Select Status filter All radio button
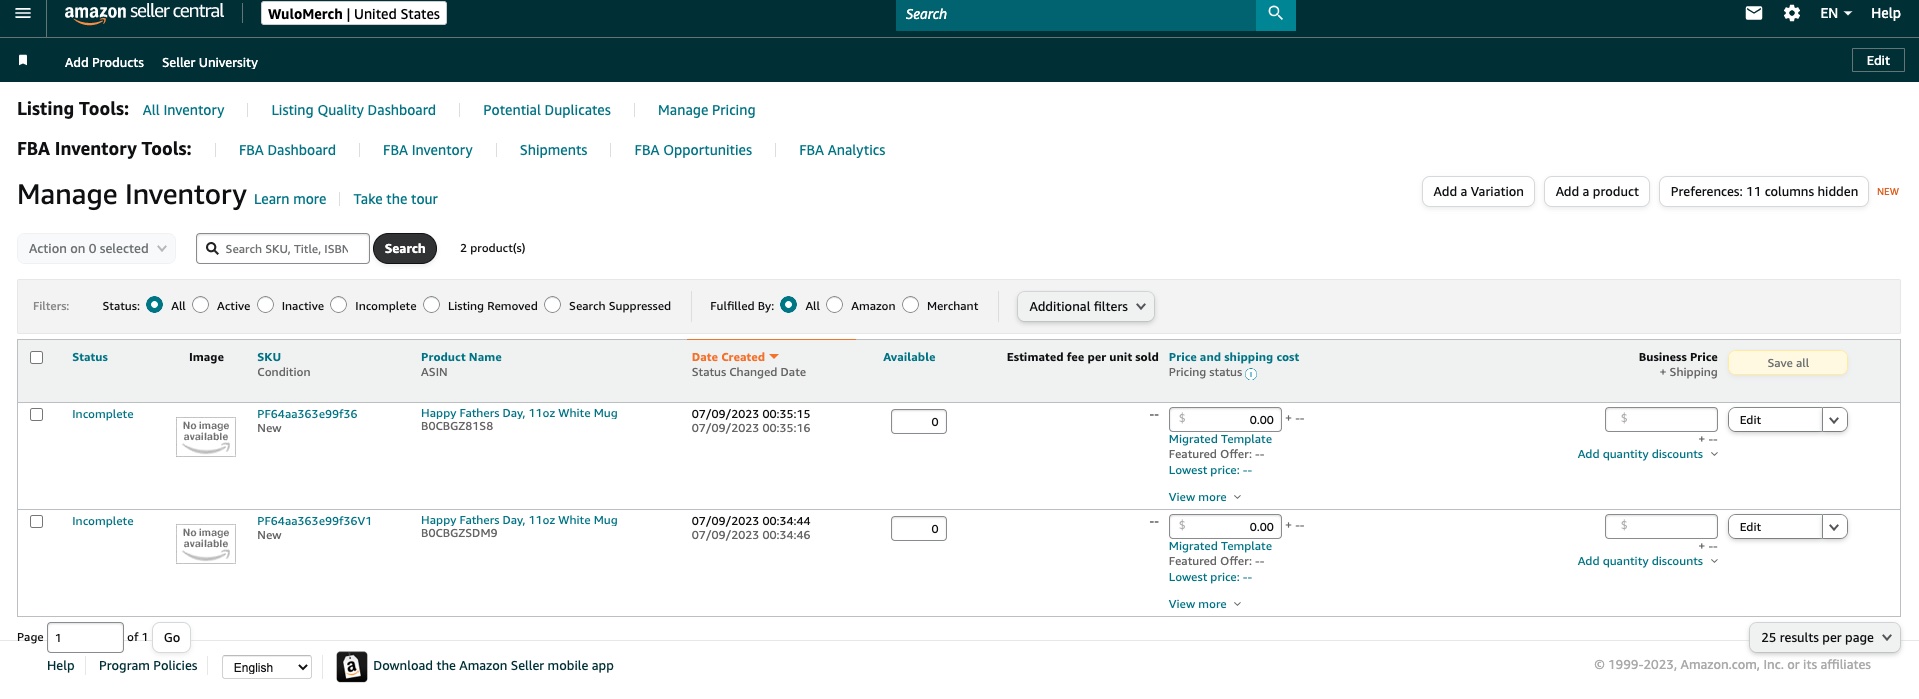The height and width of the screenshot is (699, 1919). (155, 305)
